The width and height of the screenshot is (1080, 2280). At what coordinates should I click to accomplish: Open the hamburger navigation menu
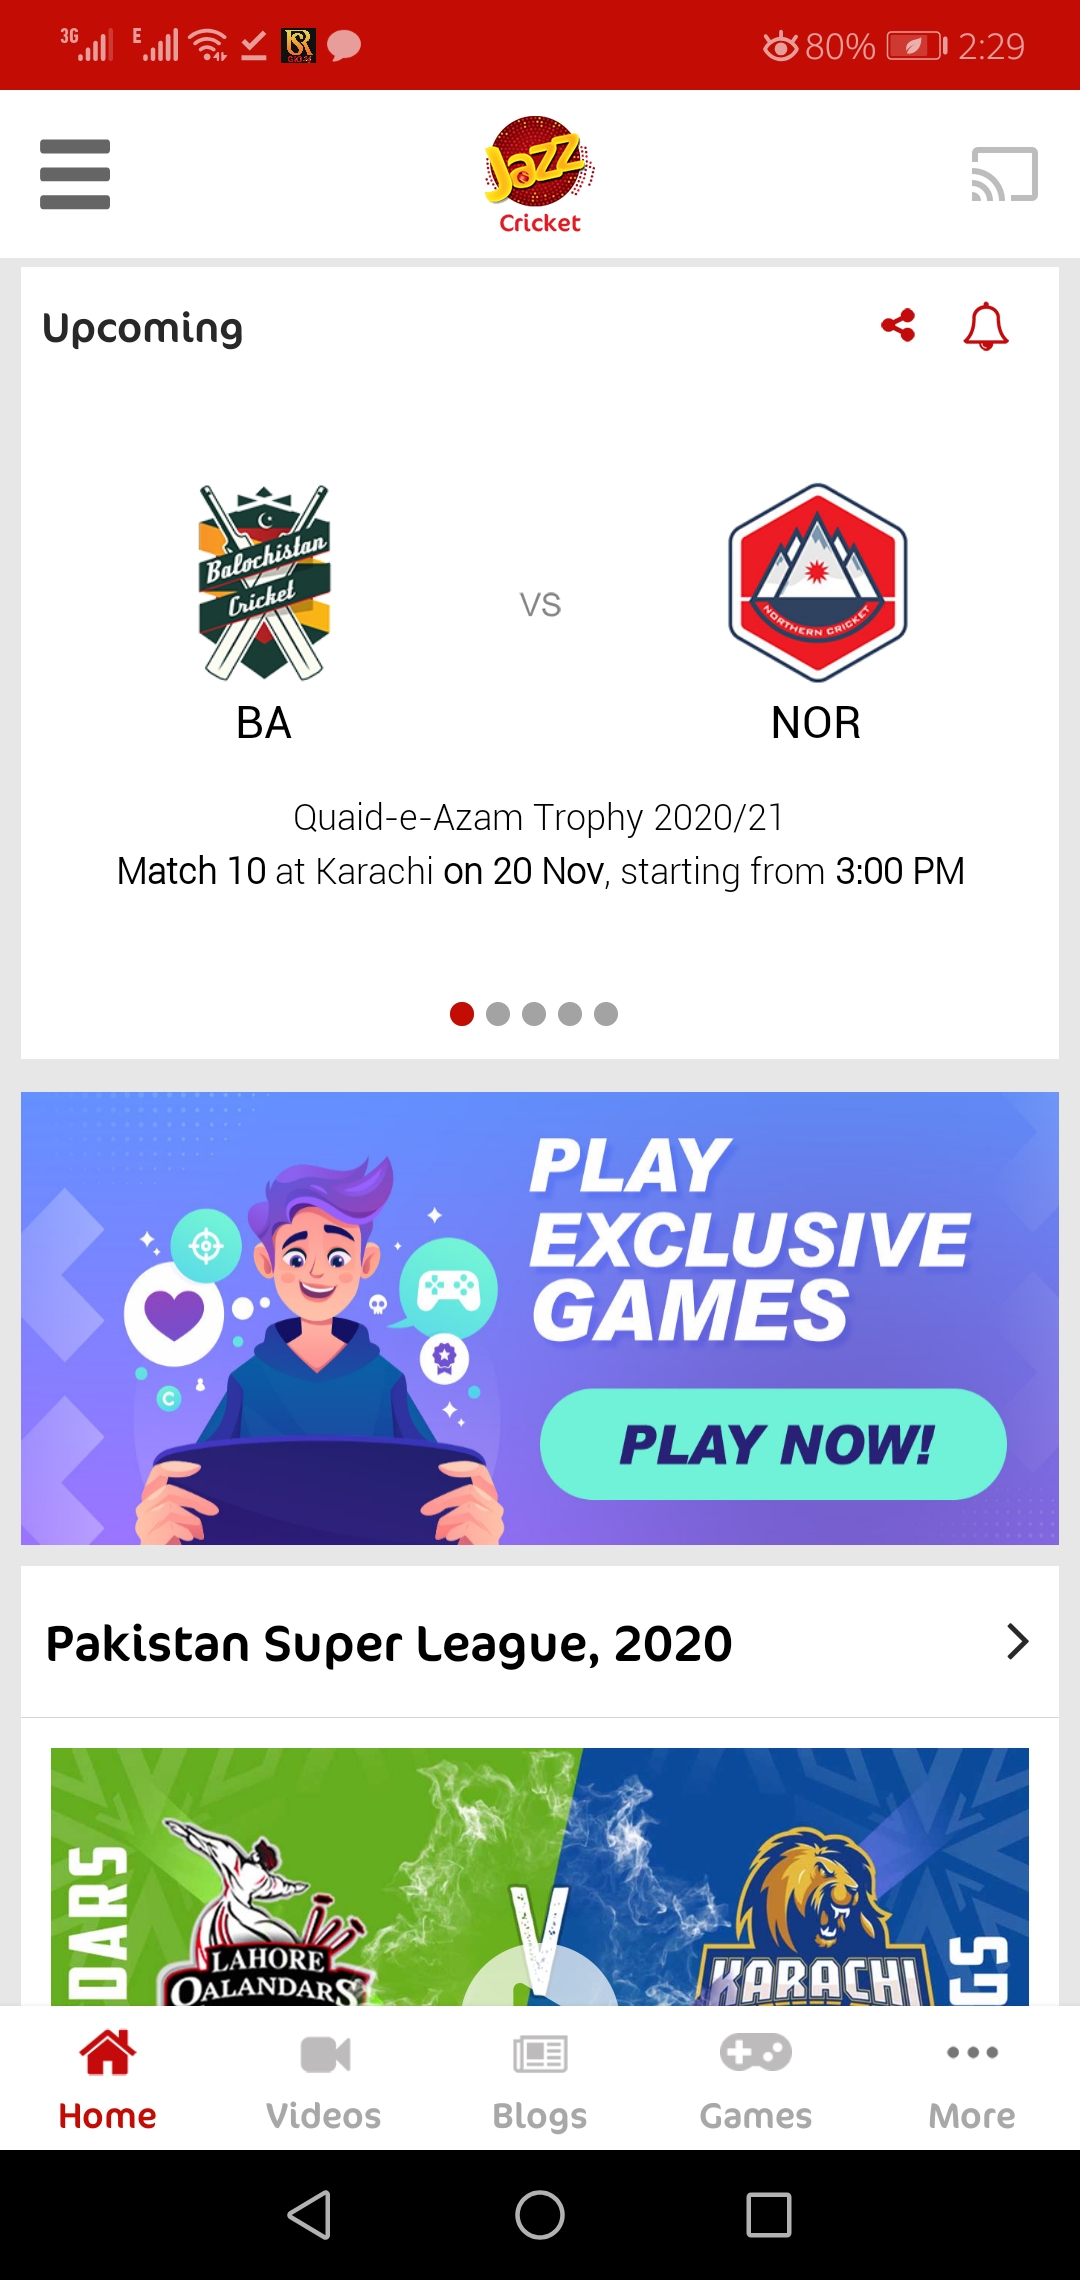(75, 175)
